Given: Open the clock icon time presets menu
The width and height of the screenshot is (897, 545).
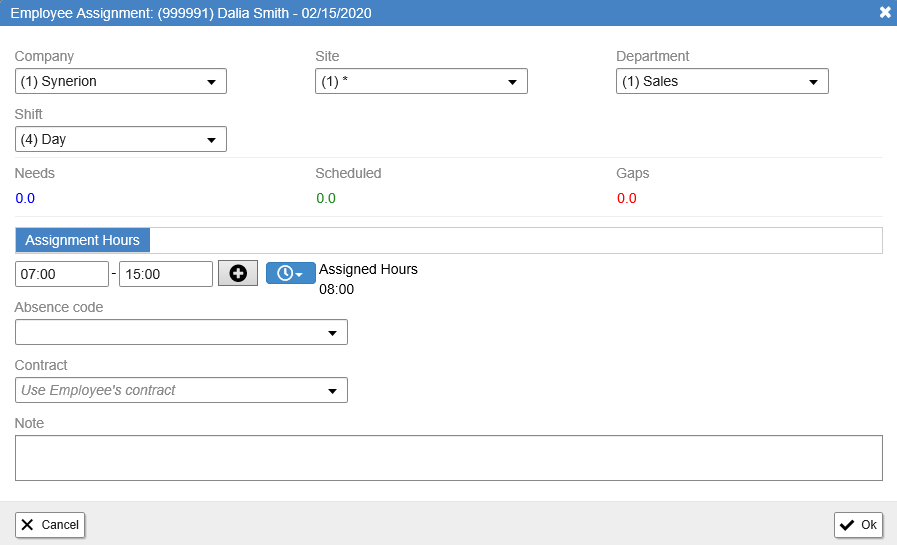Looking at the screenshot, I should click(290, 274).
